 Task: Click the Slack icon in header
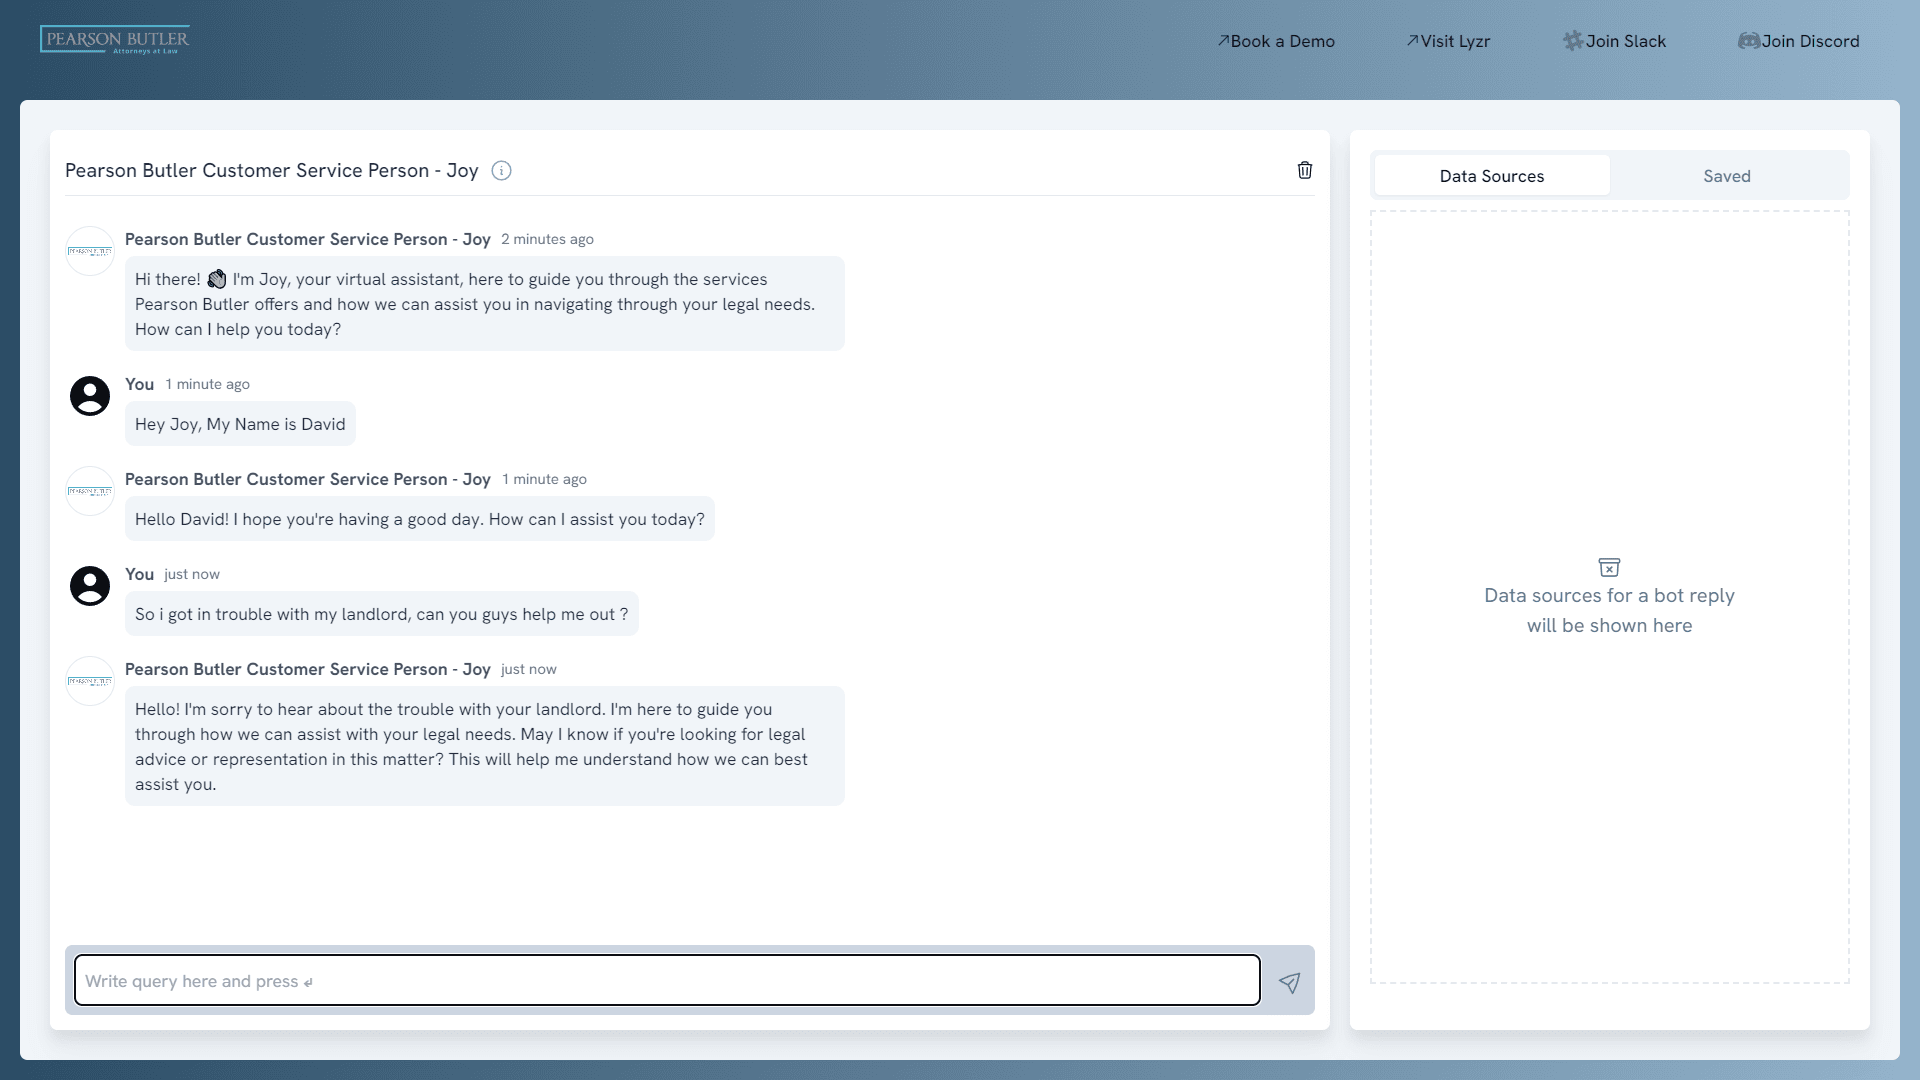1573,41
